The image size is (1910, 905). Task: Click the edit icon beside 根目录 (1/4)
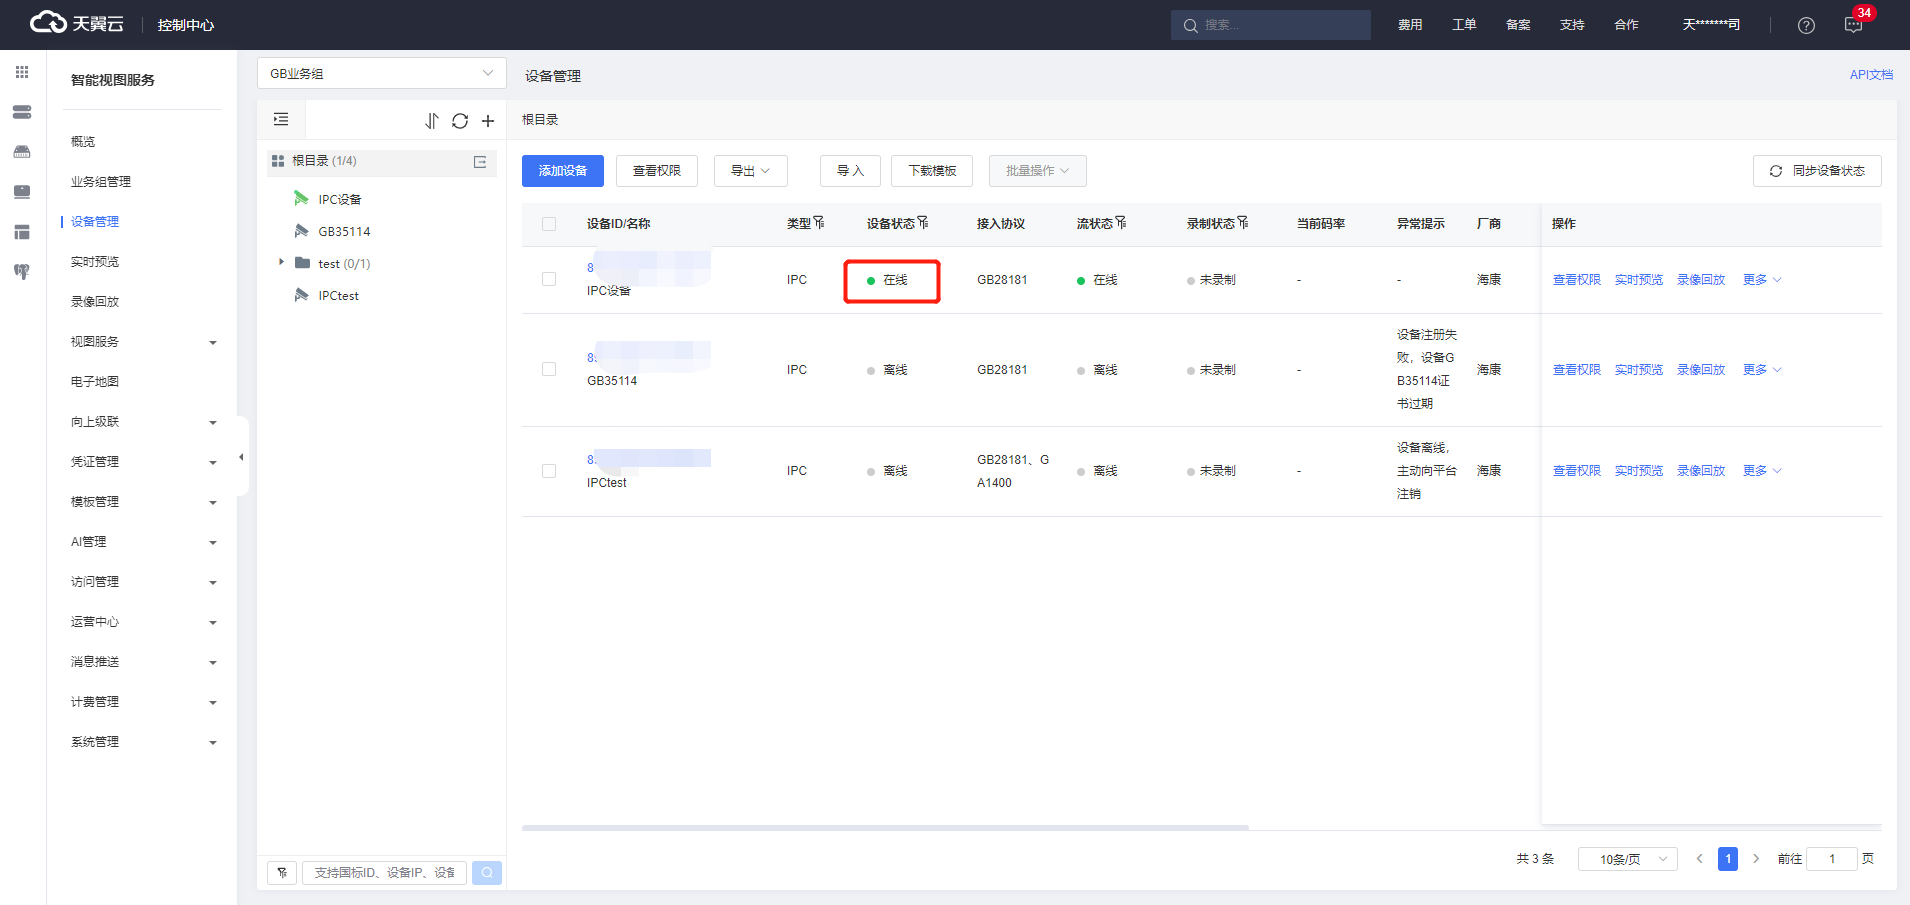coord(480,161)
